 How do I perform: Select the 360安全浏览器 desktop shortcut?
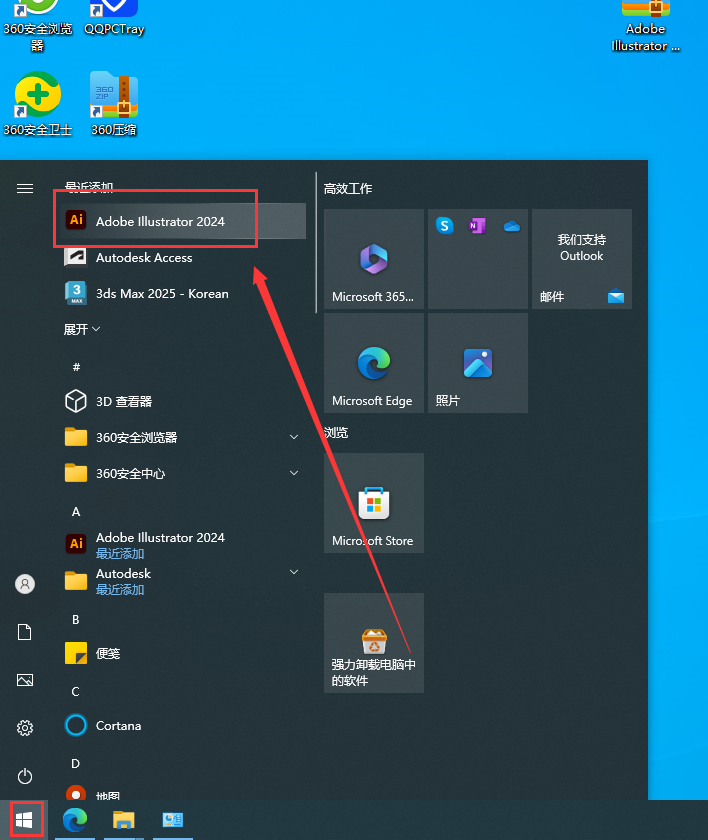[x=37, y=26]
